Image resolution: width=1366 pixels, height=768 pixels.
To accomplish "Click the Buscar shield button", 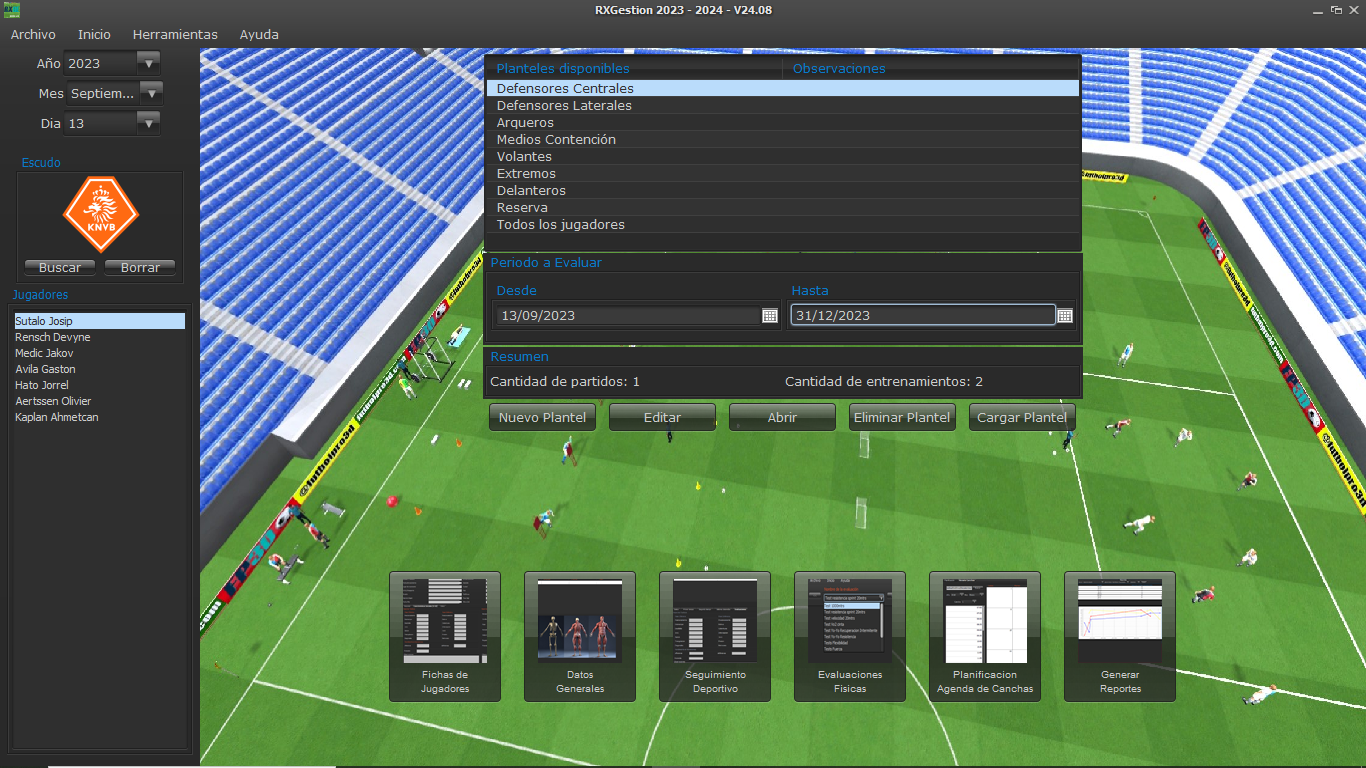I will click(x=60, y=268).
